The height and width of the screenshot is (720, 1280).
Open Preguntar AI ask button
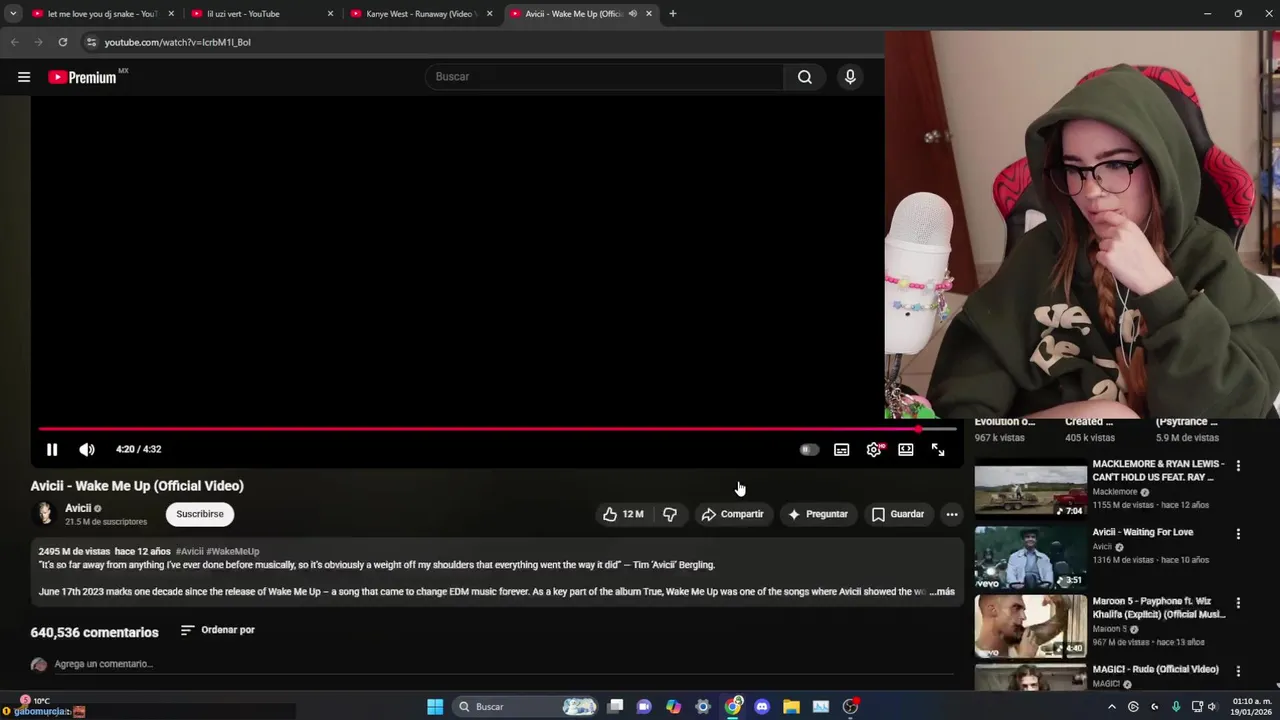(x=818, y=514)
